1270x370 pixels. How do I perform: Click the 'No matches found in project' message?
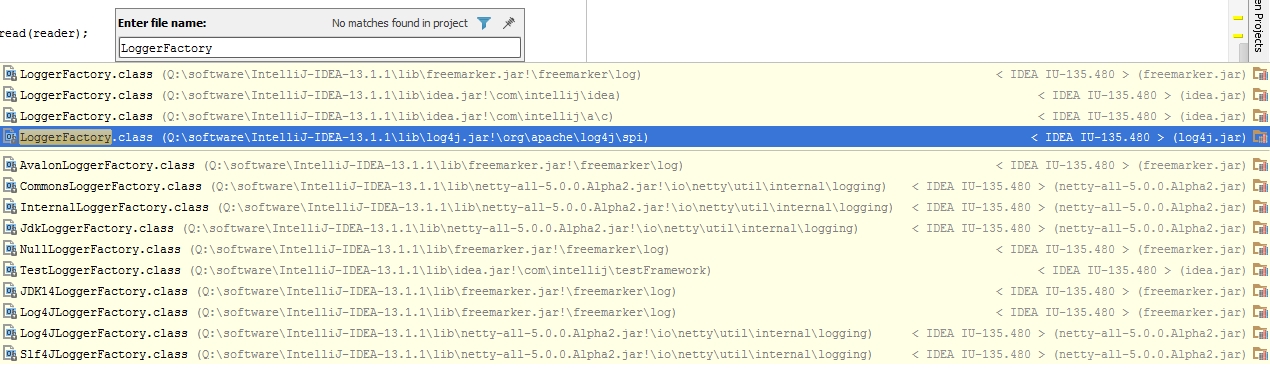(400, 23)
